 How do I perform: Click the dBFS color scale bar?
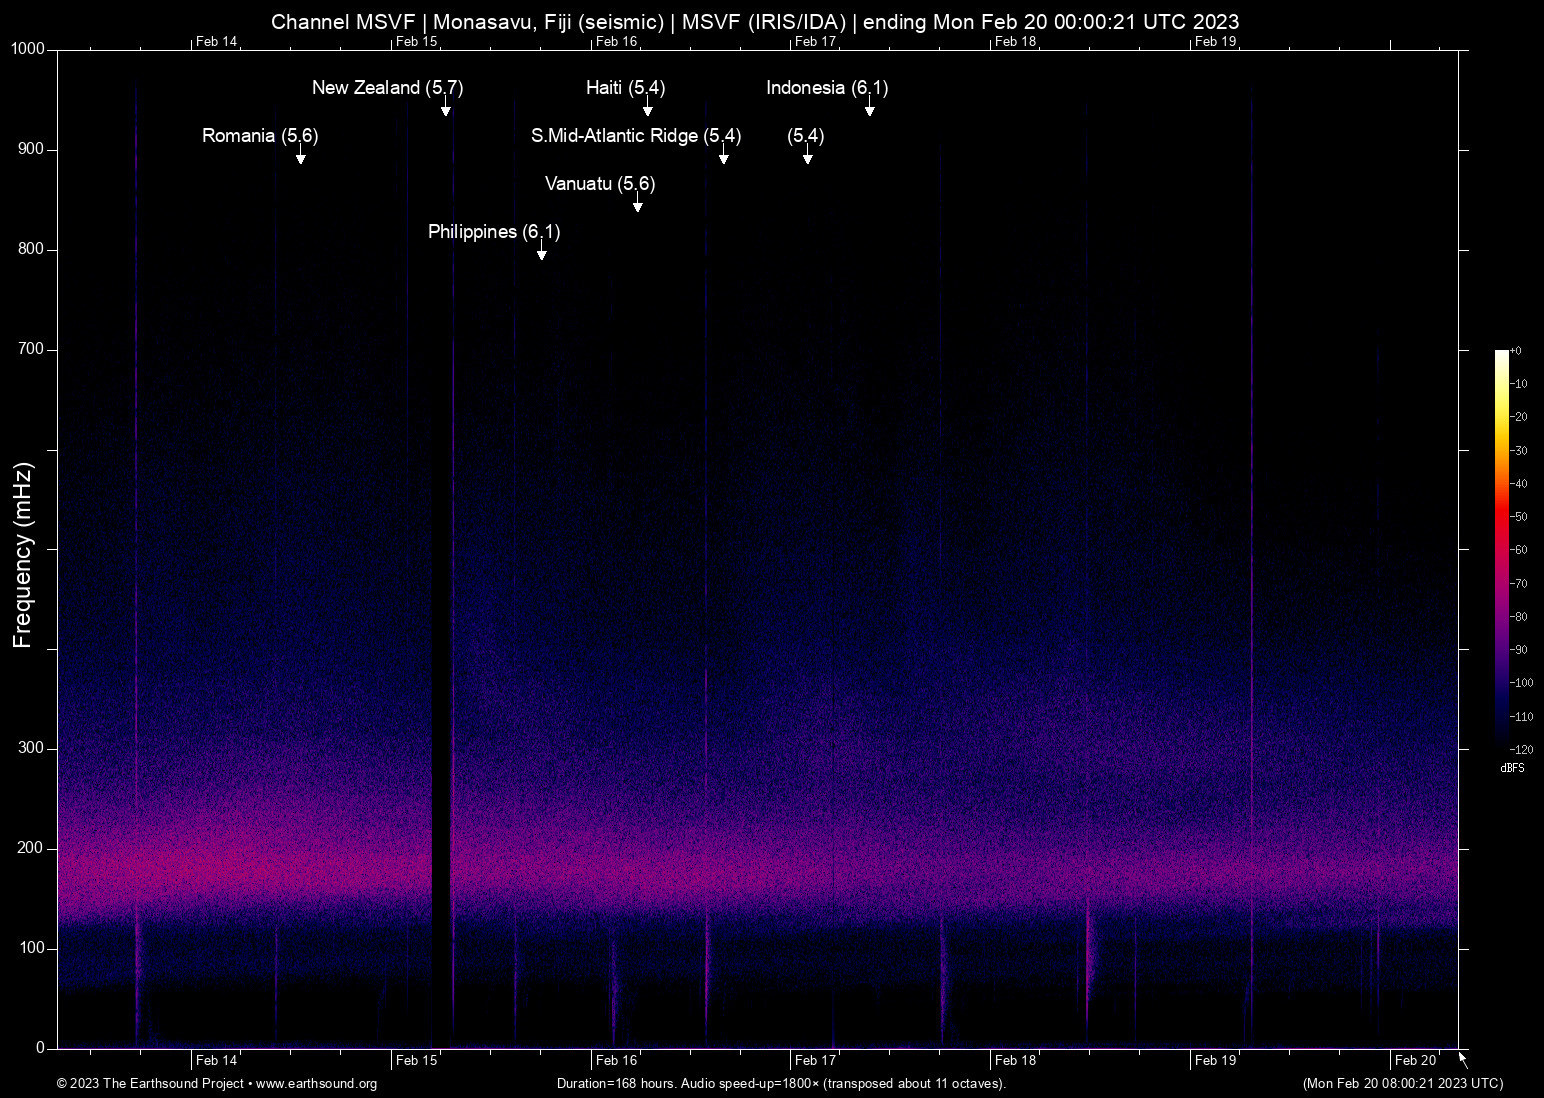coord(1501,548)
